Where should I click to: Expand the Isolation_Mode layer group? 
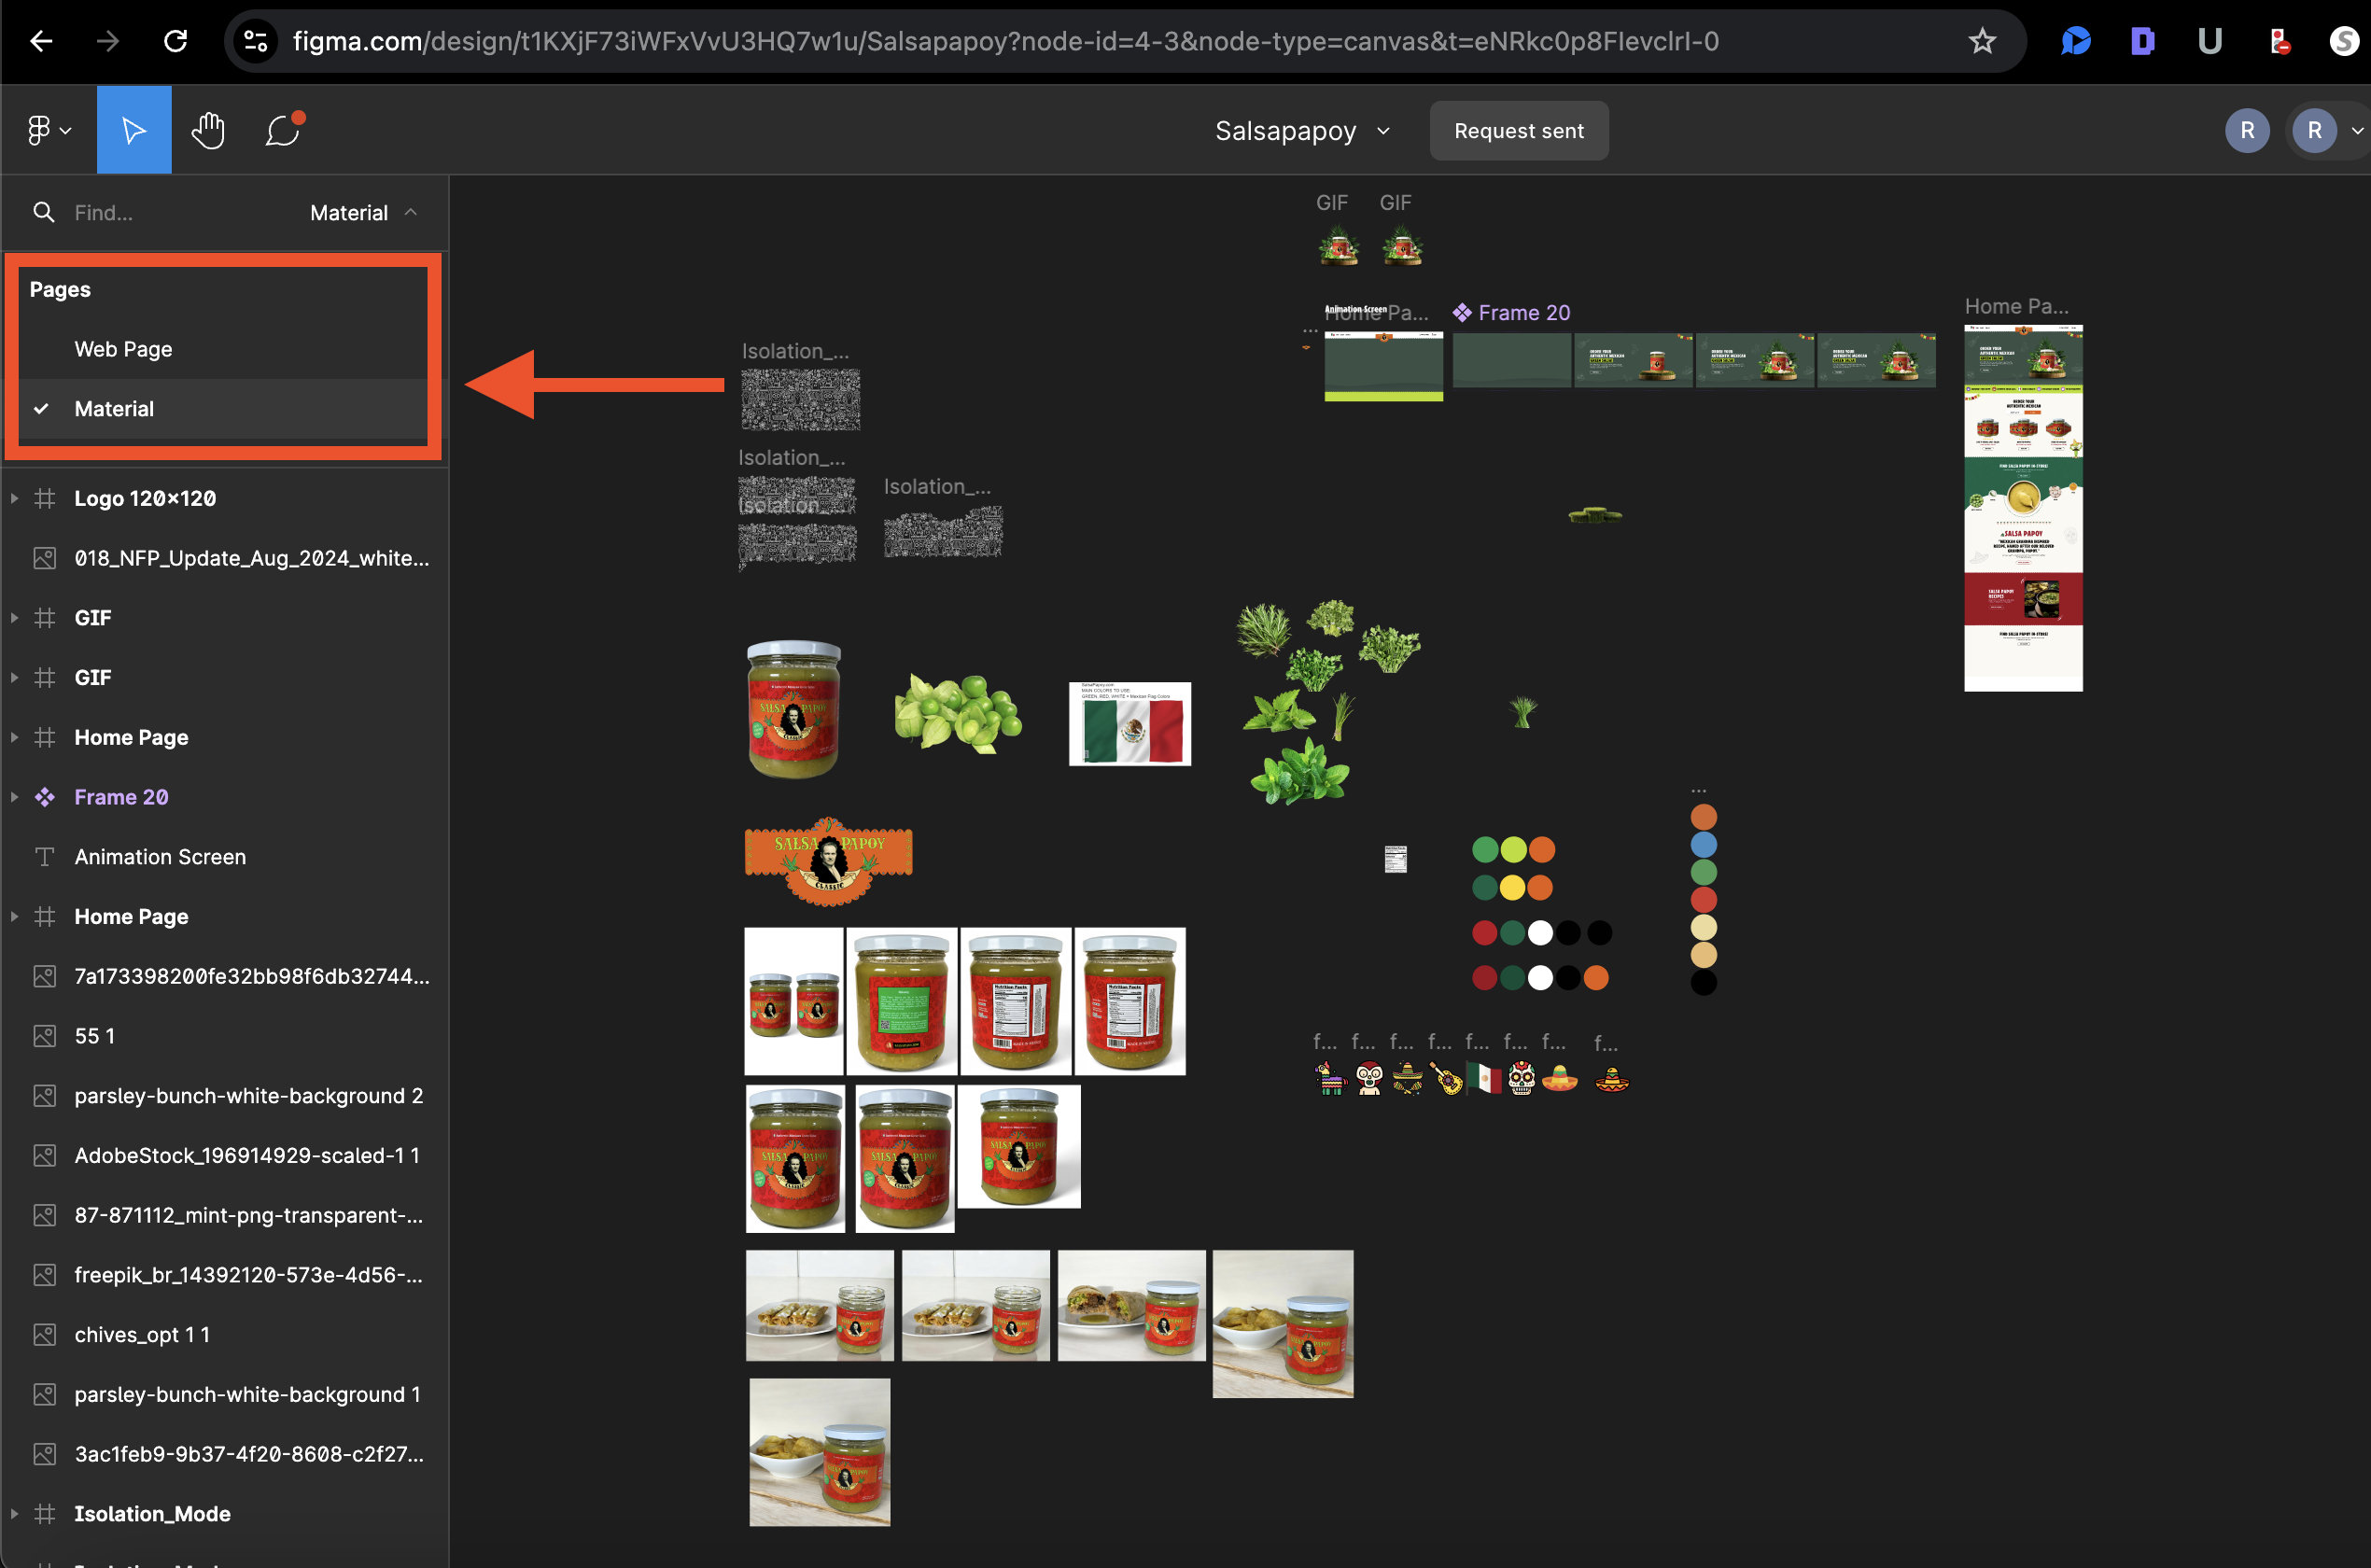click(x=14, y=1513)
